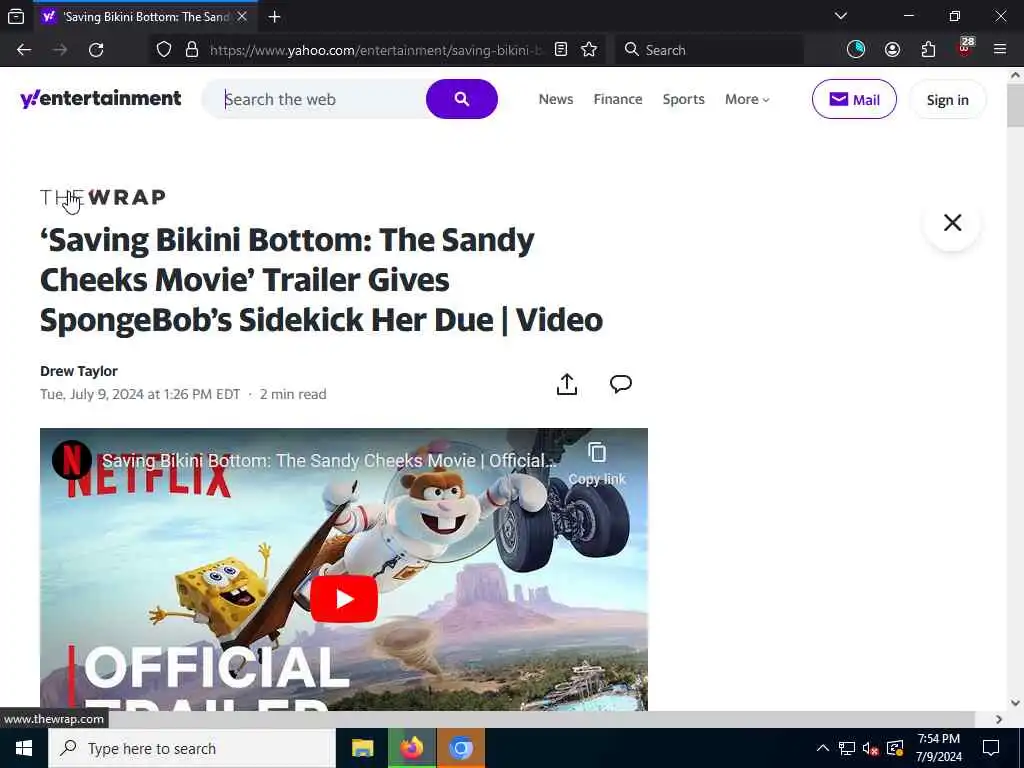Click Firefox icon in taskbar

411,748
